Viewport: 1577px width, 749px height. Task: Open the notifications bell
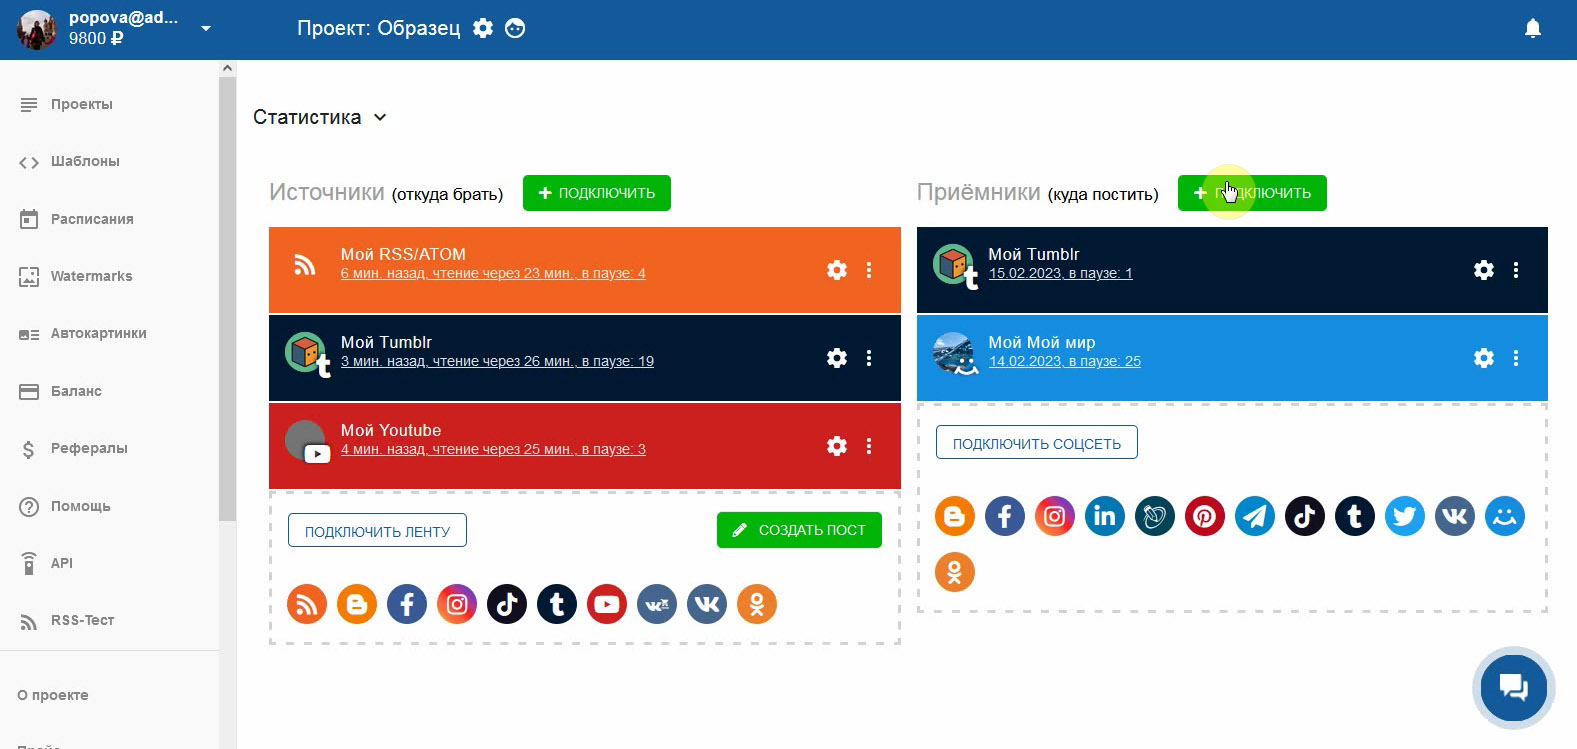coord(1532,29)
